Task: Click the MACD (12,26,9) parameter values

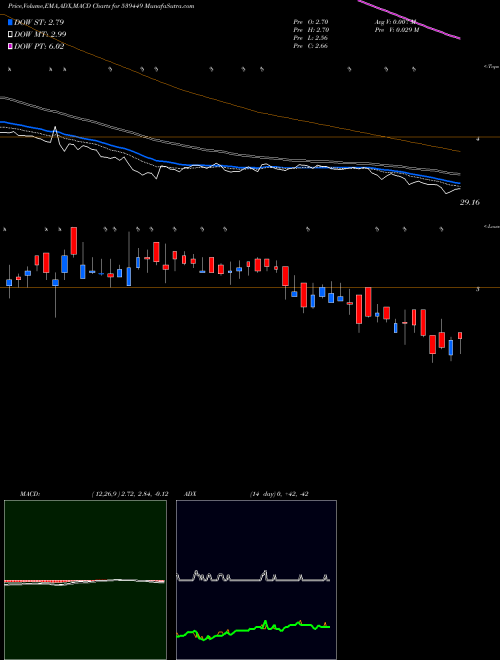Action: tap(130, 494)
